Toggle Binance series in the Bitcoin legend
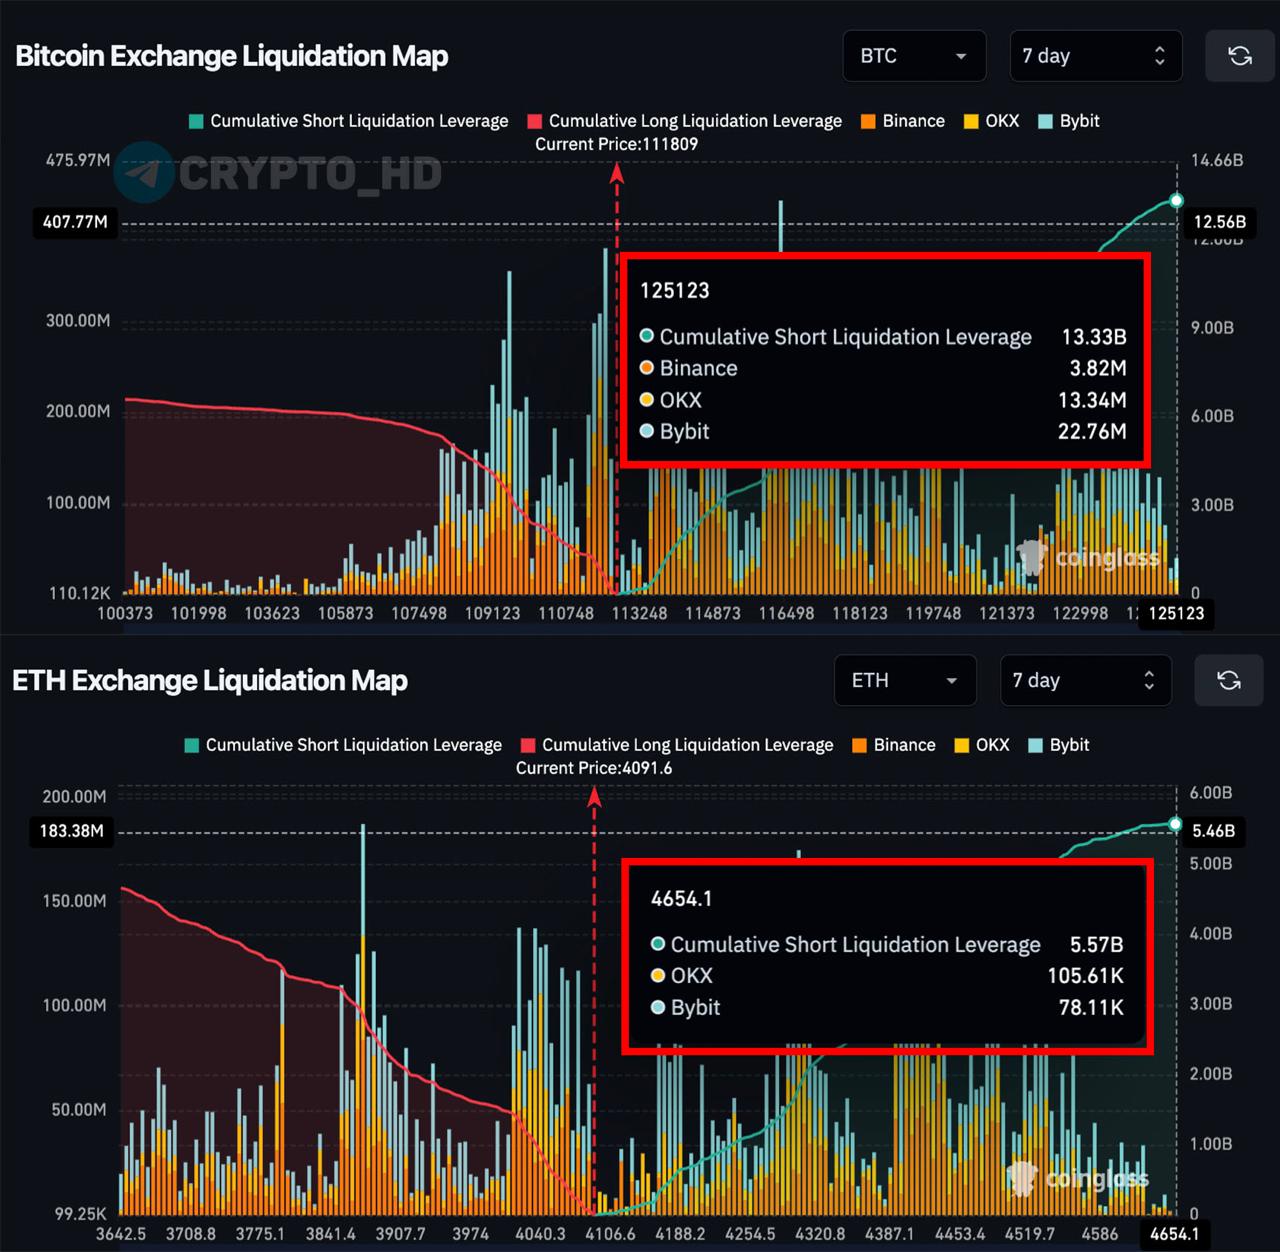Screen dimensions: 1280x1252 [x=902, y=121]
